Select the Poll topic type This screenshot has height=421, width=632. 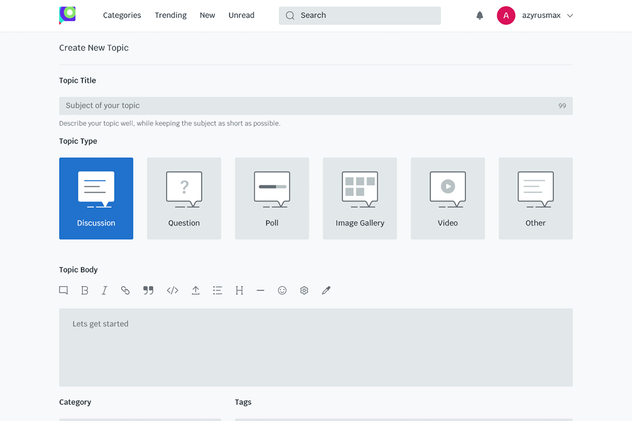pyautogui.click(x=272, y=198)
